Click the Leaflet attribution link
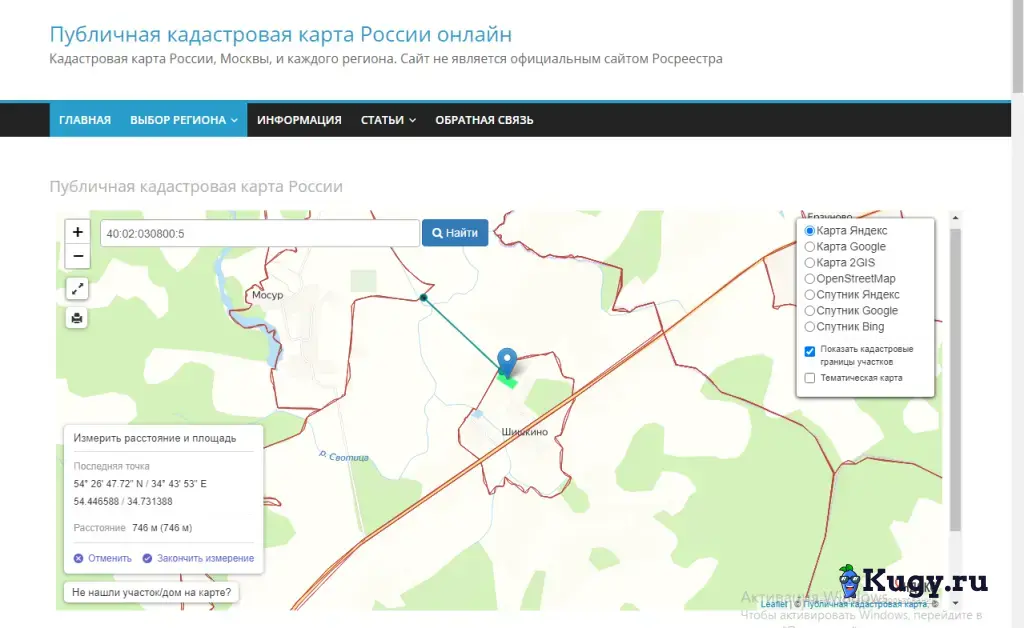Image resolution: width=1024 pixels, height=628 pixels. pyautogui.click(x=774, y=604)
